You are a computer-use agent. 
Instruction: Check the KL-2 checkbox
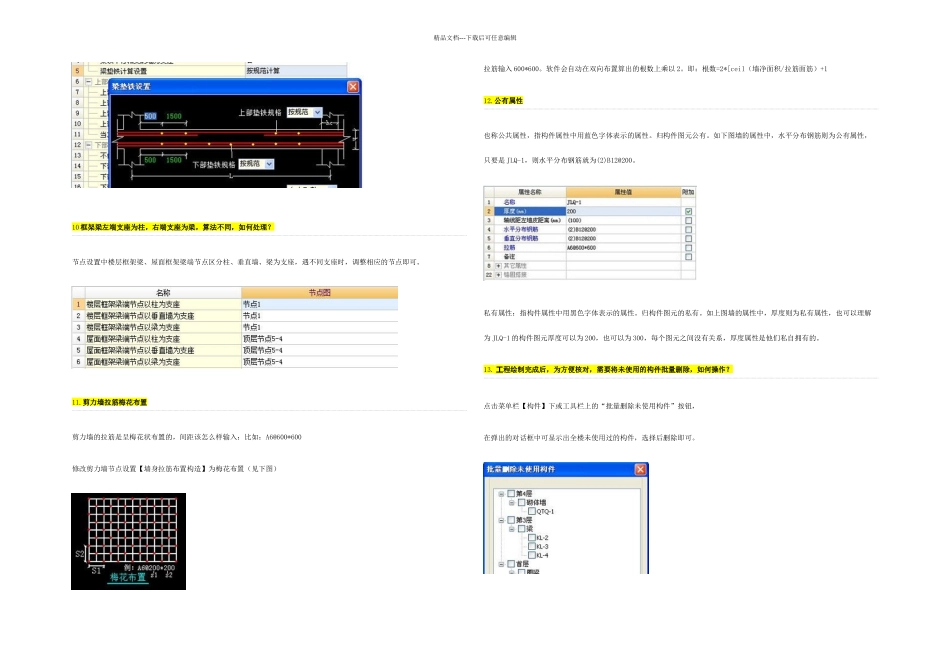click(x=532, y=538)
